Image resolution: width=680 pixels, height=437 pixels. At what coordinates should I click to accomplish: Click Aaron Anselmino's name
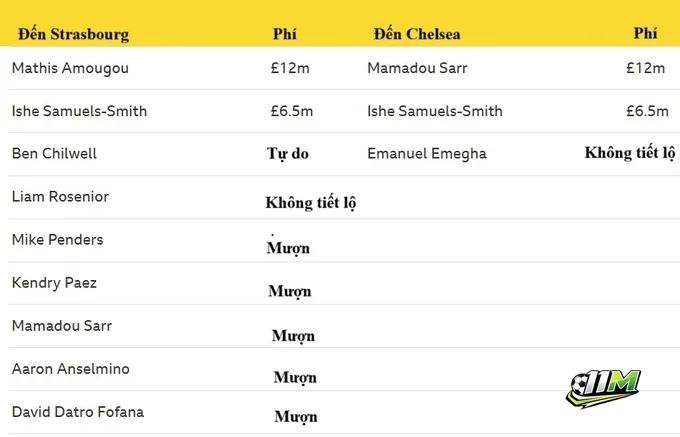70,369
